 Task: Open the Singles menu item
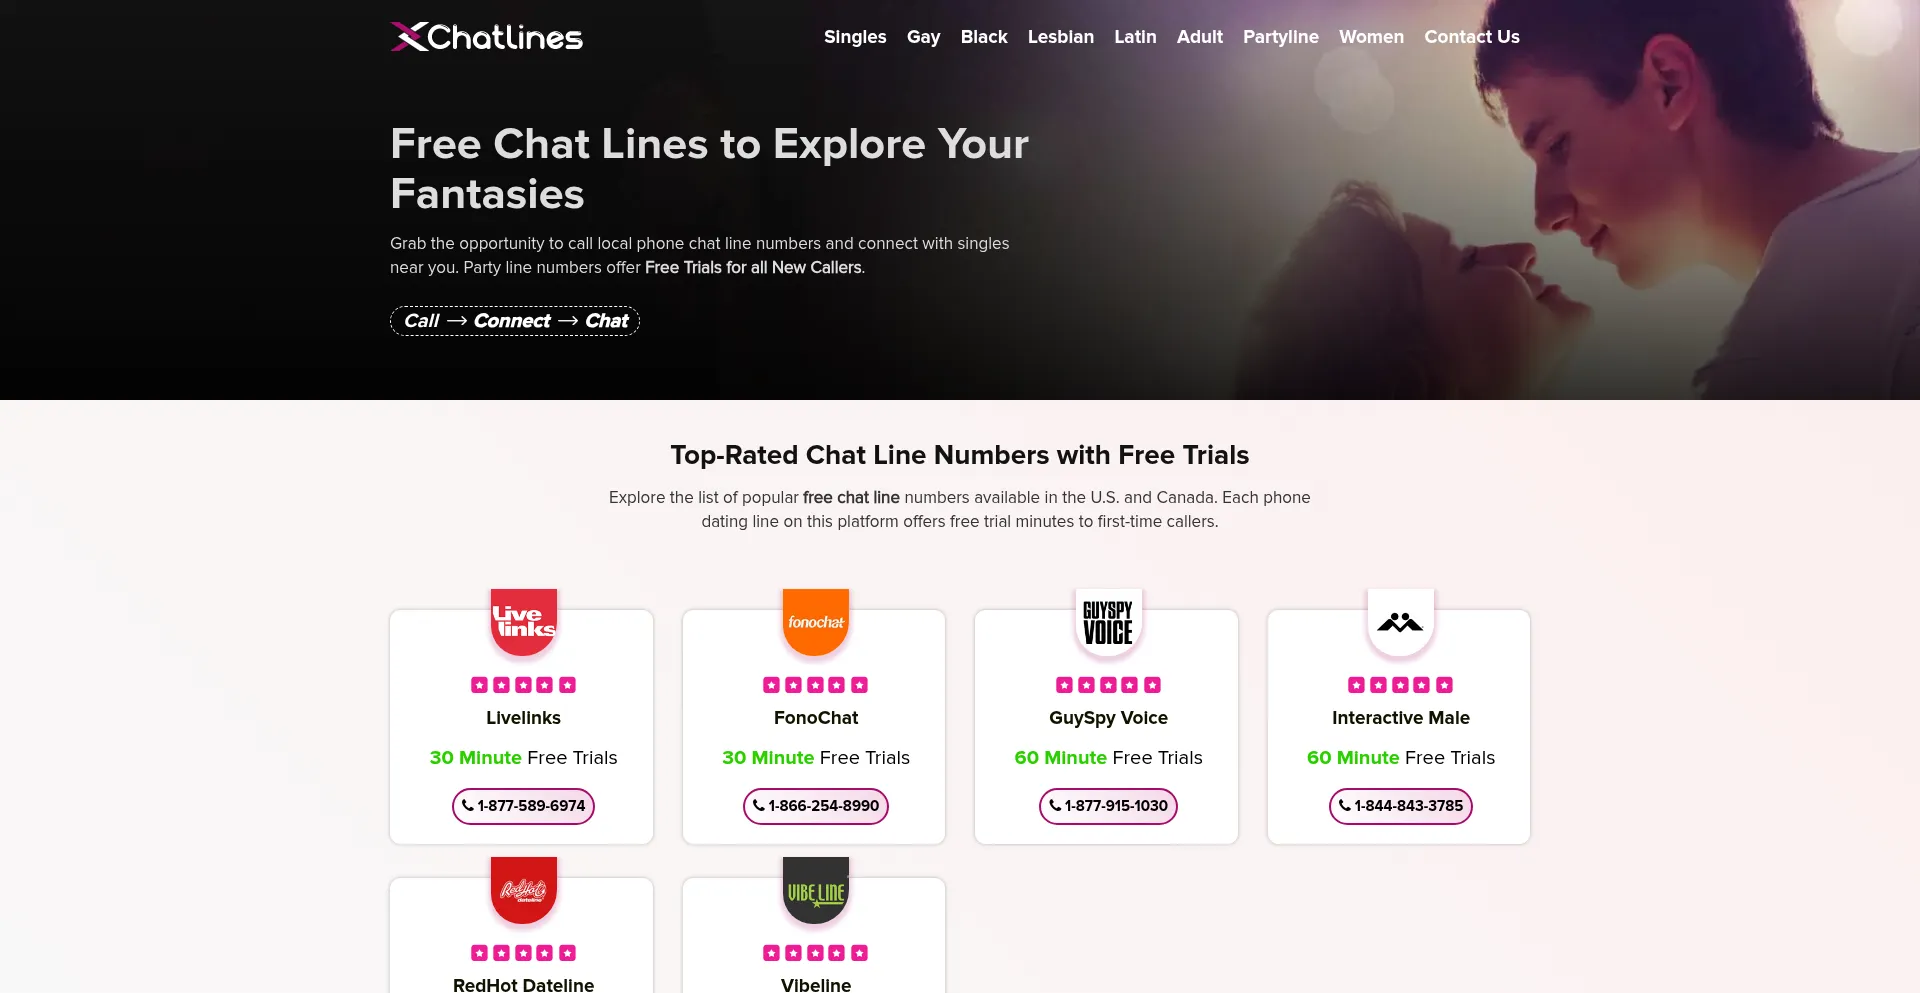855,37
